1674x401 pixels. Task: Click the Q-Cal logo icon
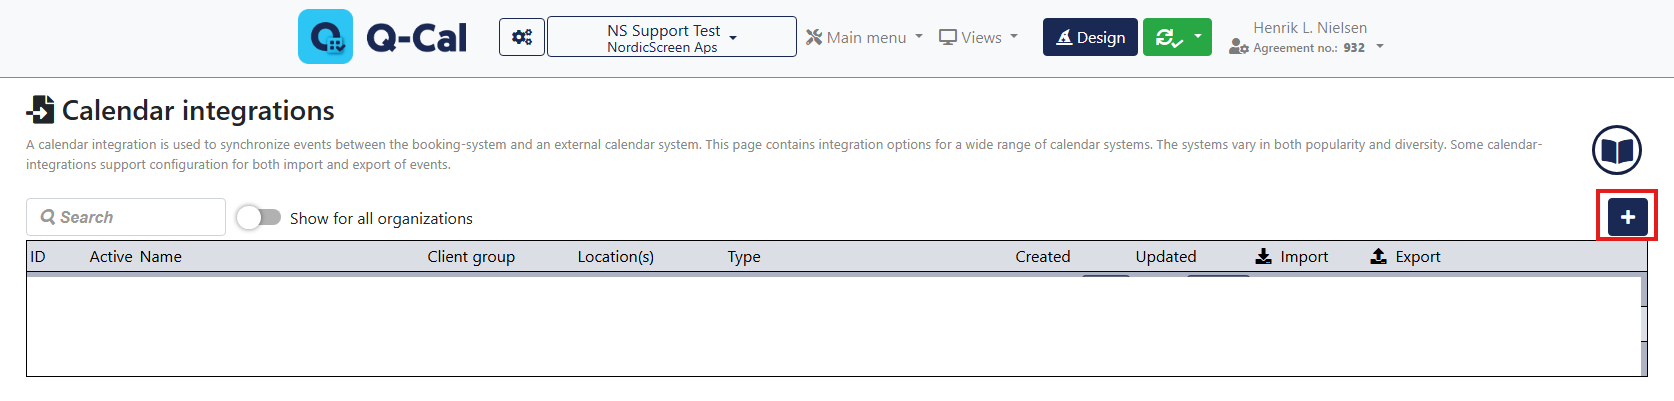point(325,37)
